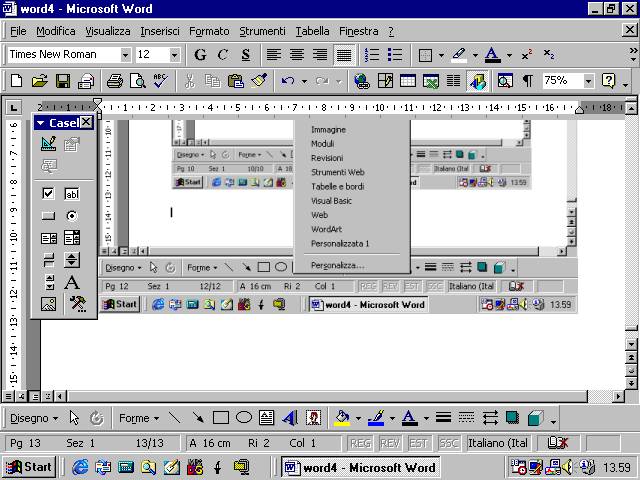Cut selection with the scissors icon
The height and width of the screenshot is (480, 640).
[189, 81]
